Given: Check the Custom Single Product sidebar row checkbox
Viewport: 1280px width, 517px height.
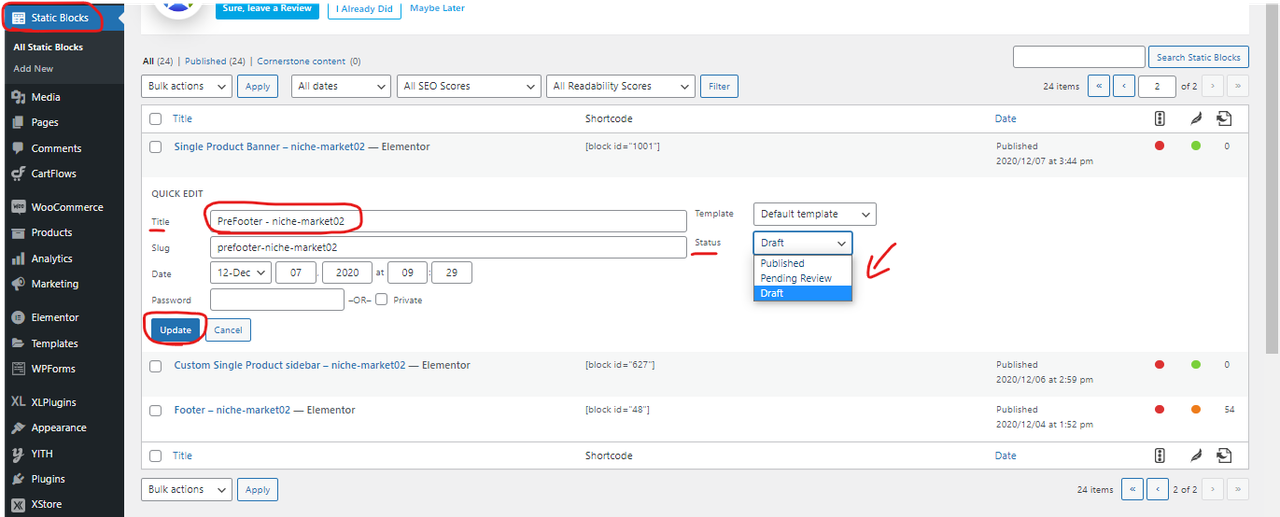Looking at the screenshot, I should click(155, 366).
